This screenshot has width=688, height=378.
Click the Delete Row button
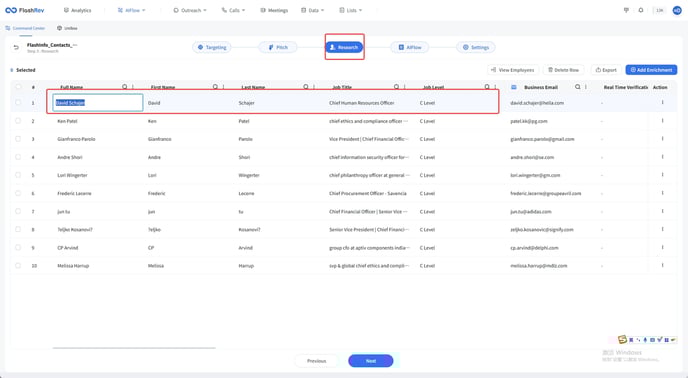(564, 70)
